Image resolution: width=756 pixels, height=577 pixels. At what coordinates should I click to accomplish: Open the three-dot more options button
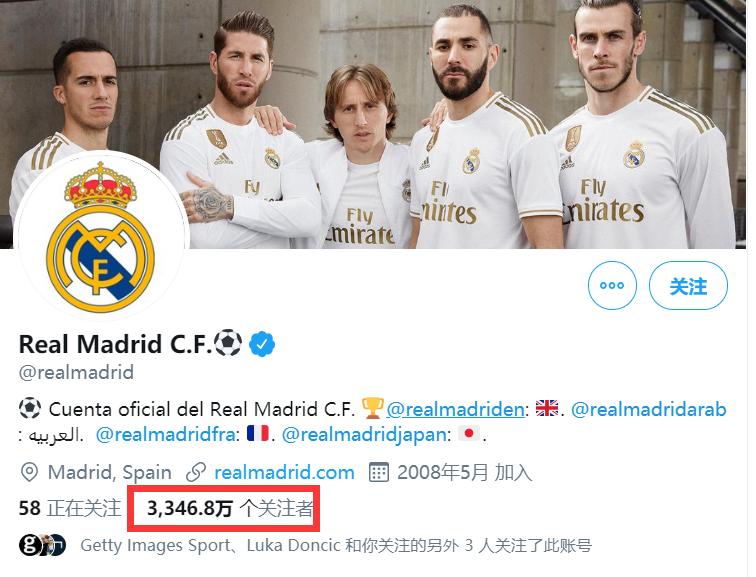tap(612, 285)
